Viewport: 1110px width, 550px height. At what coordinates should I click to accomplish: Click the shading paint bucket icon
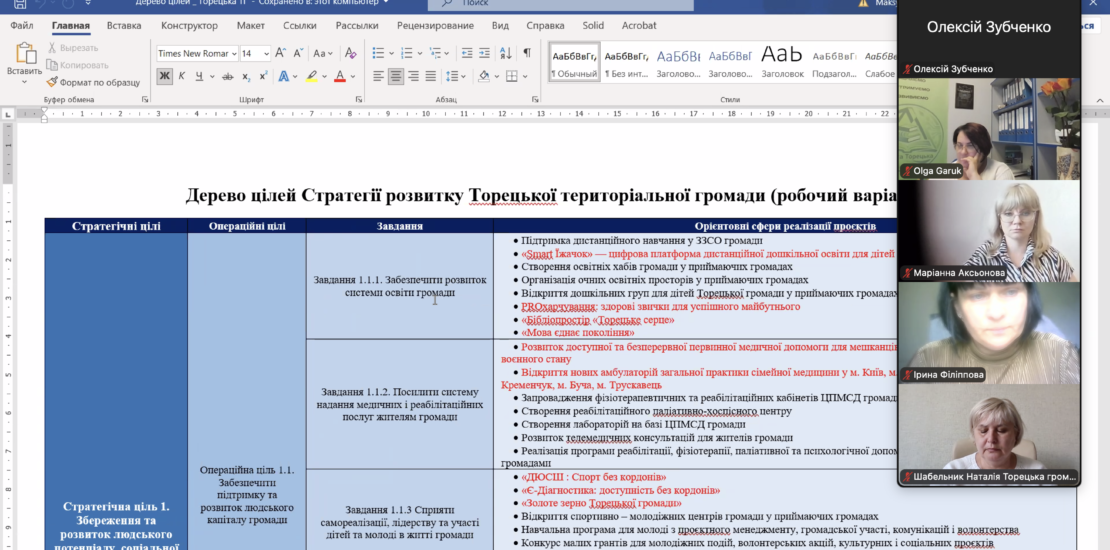(484, 76)
